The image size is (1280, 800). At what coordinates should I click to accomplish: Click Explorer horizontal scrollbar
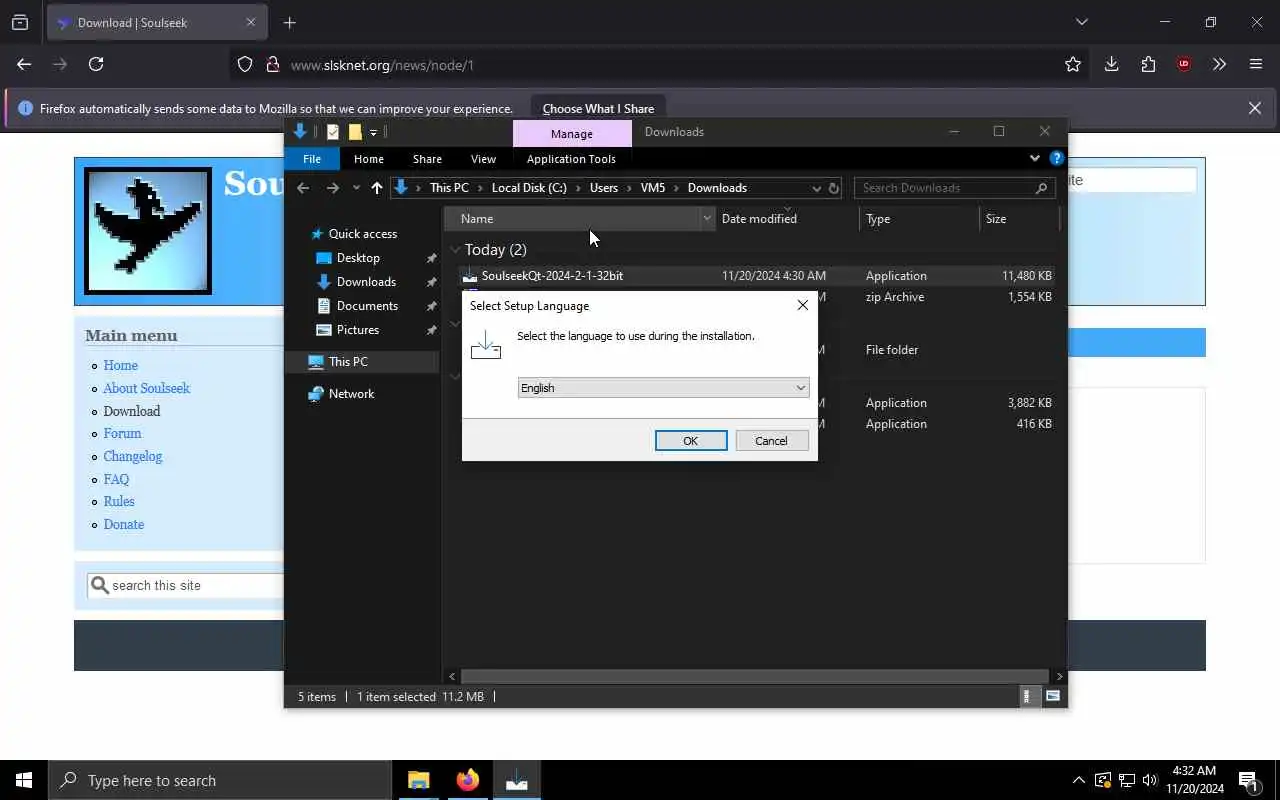click(x=755, y=677)
